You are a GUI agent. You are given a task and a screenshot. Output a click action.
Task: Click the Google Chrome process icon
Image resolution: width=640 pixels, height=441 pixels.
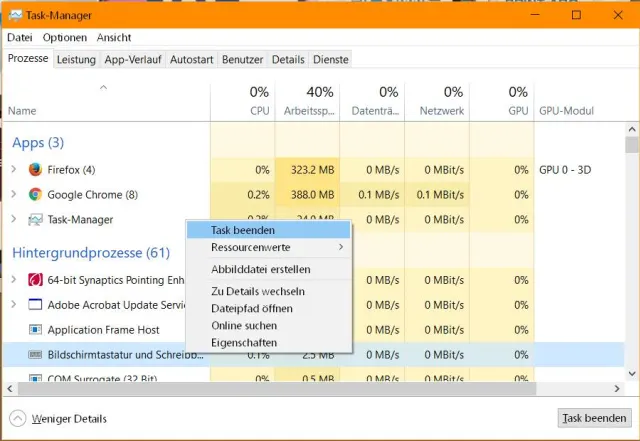35,195
